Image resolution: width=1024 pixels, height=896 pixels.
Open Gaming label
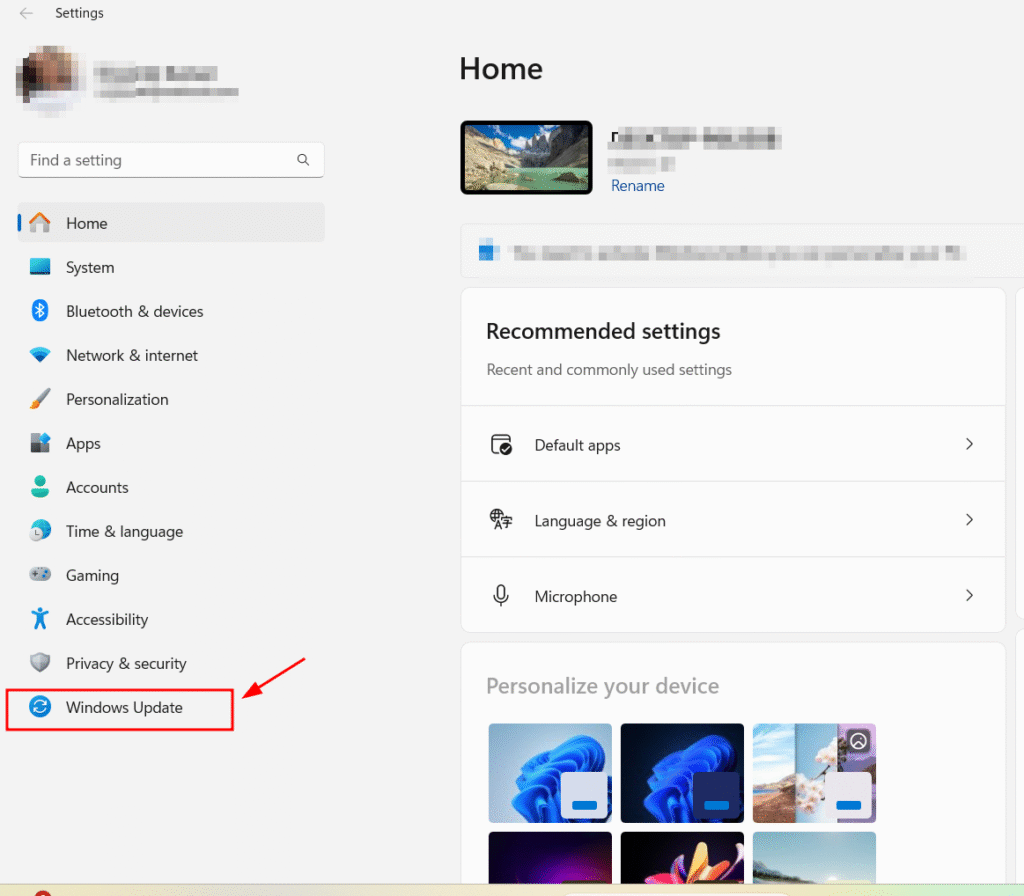[93, 575]
